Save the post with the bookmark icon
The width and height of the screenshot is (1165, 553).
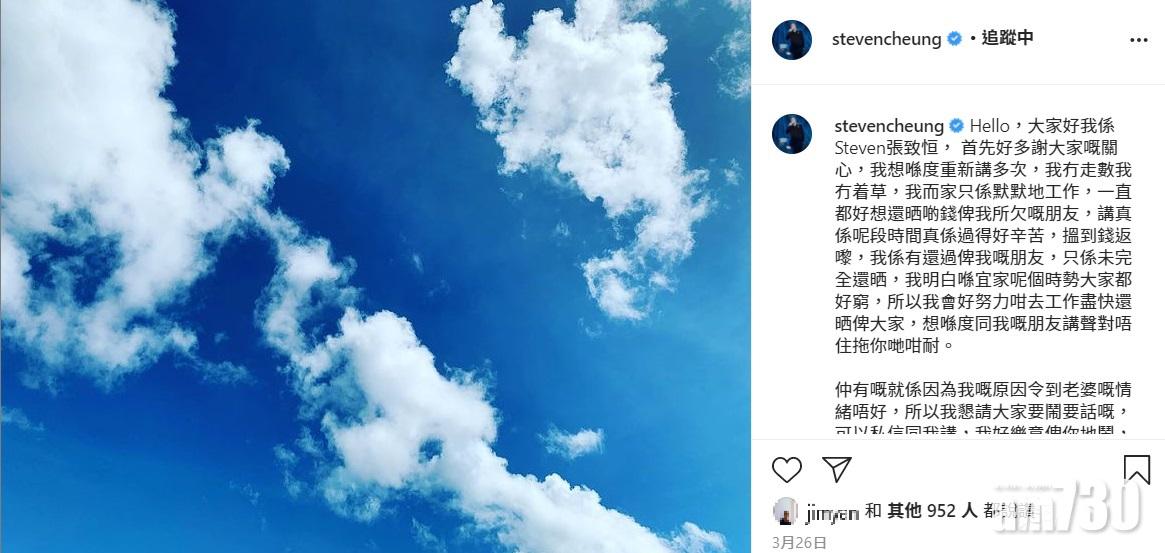point(1136,470)
